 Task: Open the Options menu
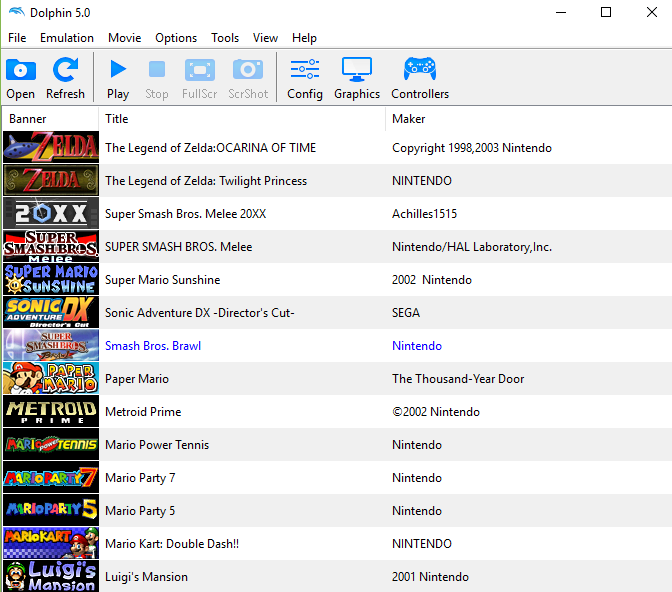click(x=176, y=38)
